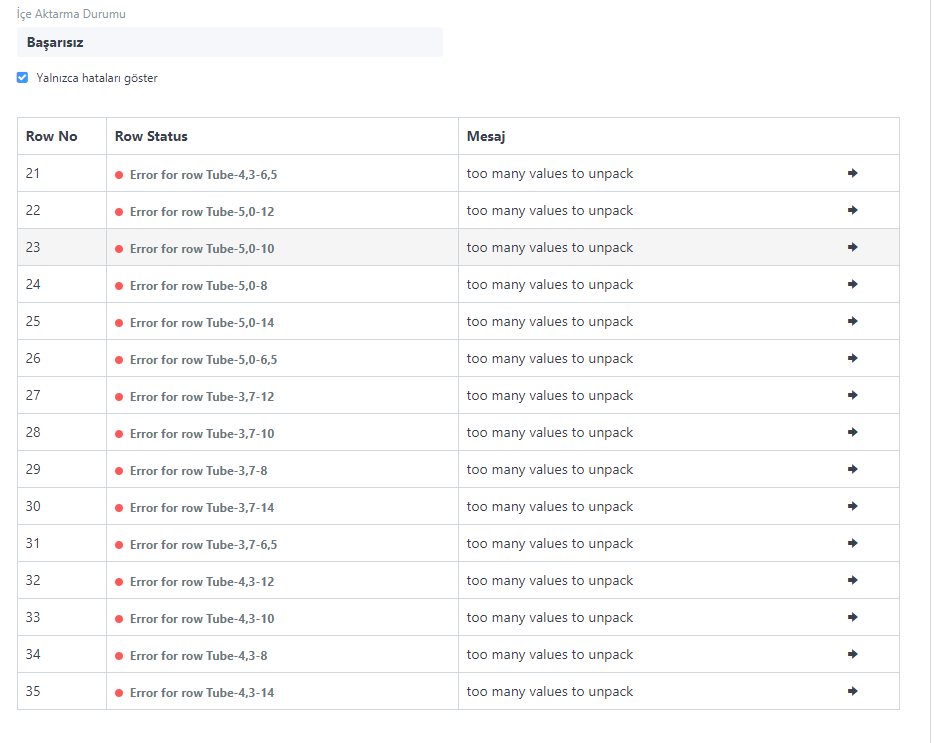Screen dimensions: 943x743
Task: Open the detail arrow for row 21
Action: click(x=852, y=173)
